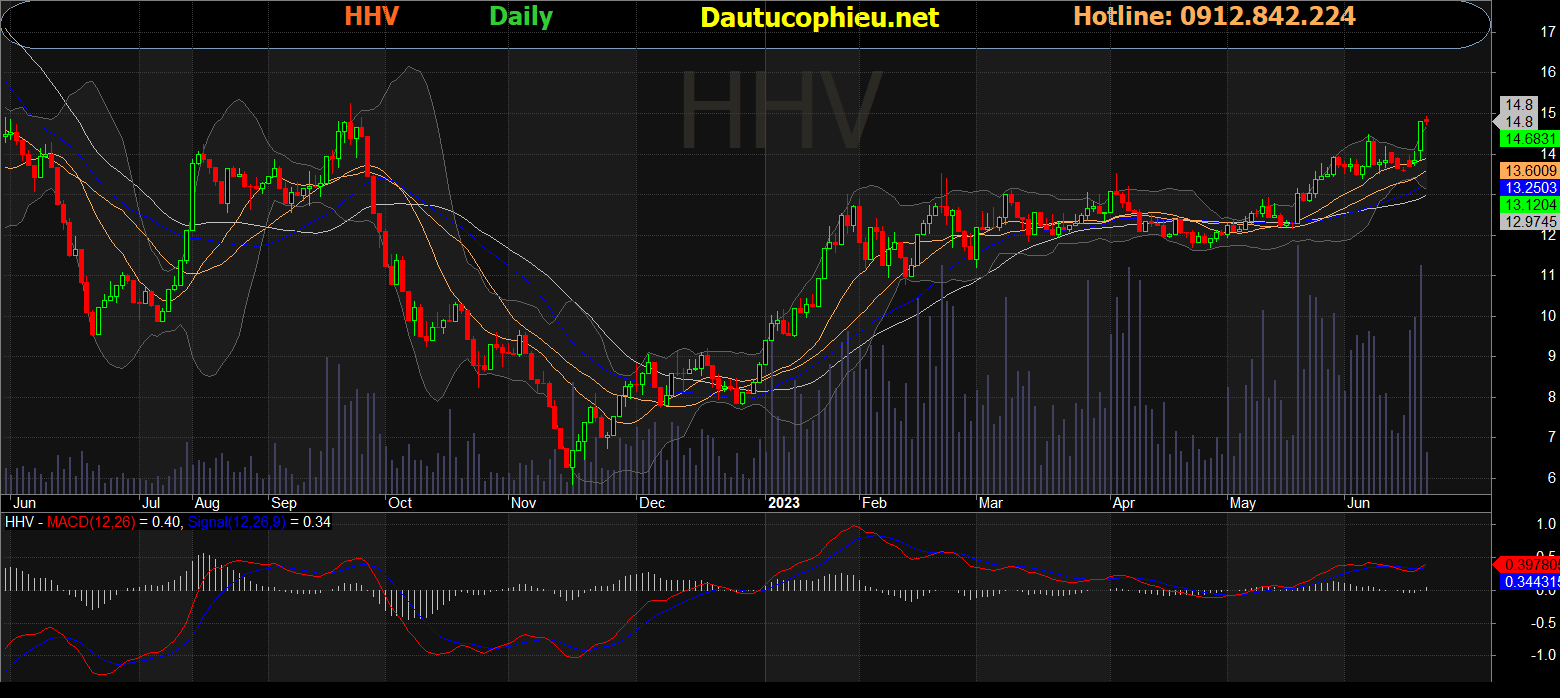Click the orange 13.6009 price tag
The height and width of the screenshot is (698, 1560).
(x=1530, y=171)
